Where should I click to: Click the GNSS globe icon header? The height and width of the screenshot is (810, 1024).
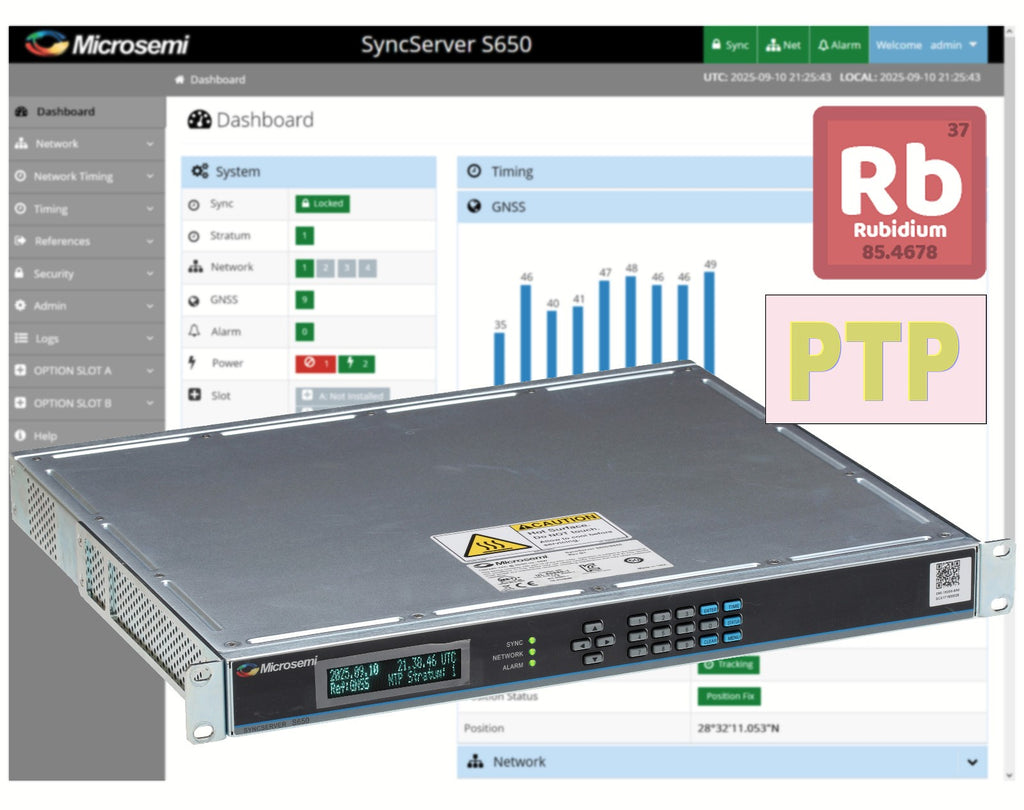pos(474,206)
